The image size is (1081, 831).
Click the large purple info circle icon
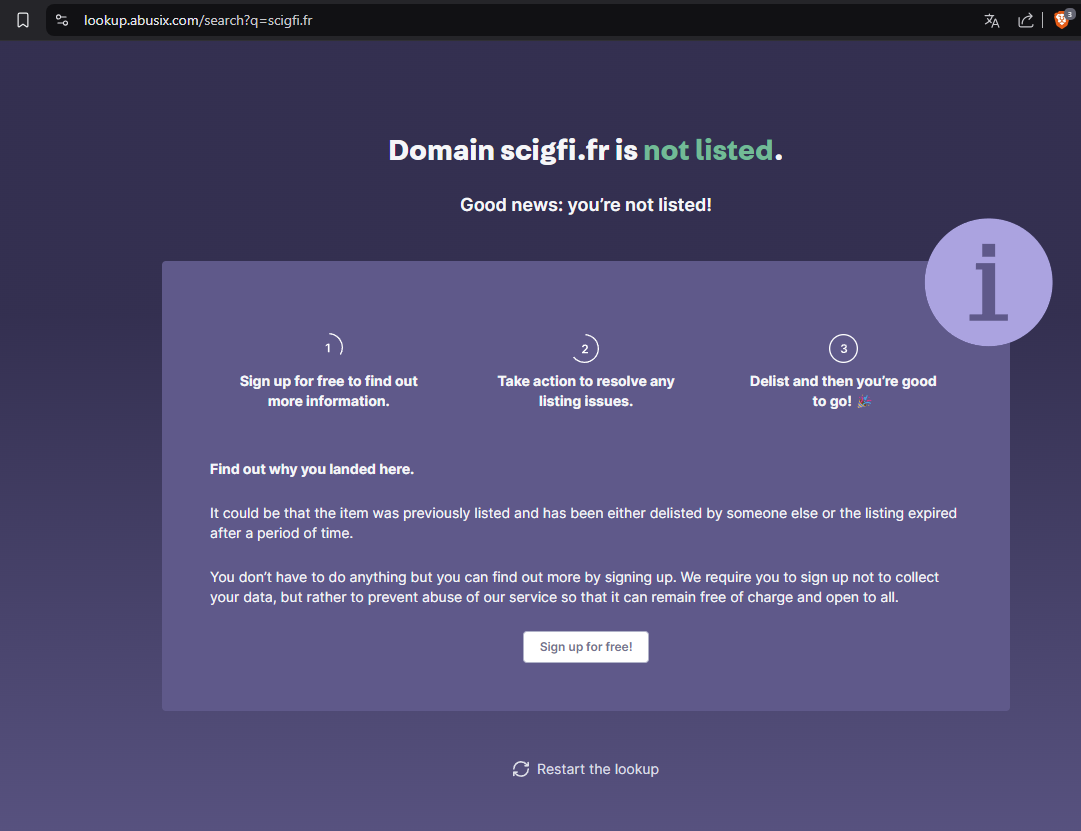(x=988, y=282)
